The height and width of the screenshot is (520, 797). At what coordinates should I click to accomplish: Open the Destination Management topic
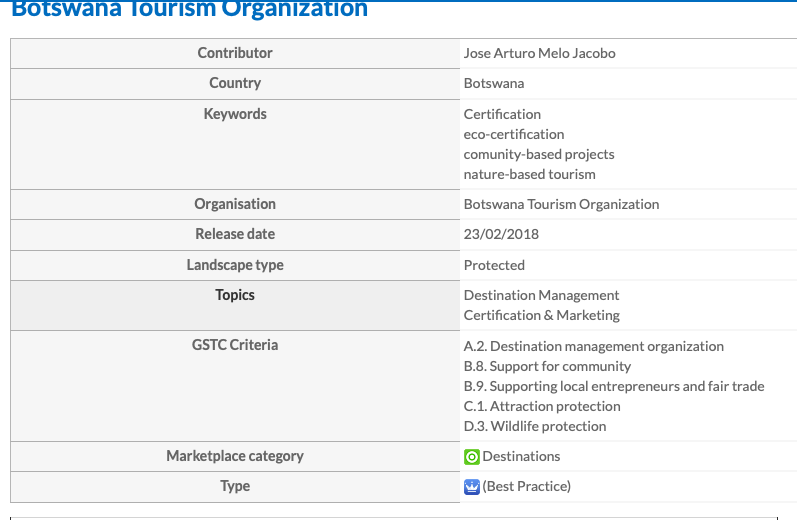541,295
